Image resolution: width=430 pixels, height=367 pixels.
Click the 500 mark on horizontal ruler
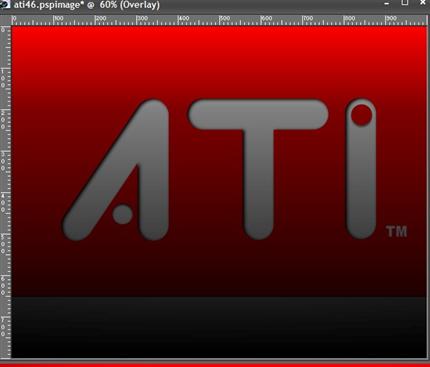coord(224,18)
